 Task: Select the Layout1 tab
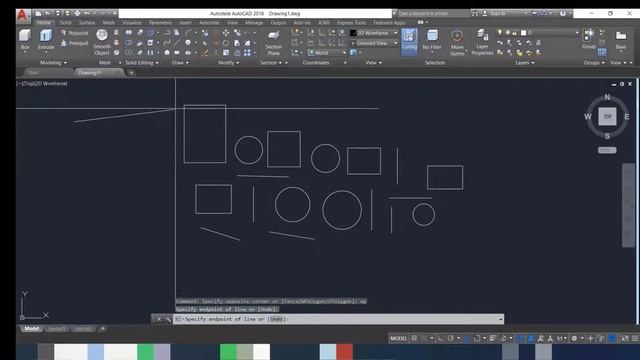click(56, 329)
